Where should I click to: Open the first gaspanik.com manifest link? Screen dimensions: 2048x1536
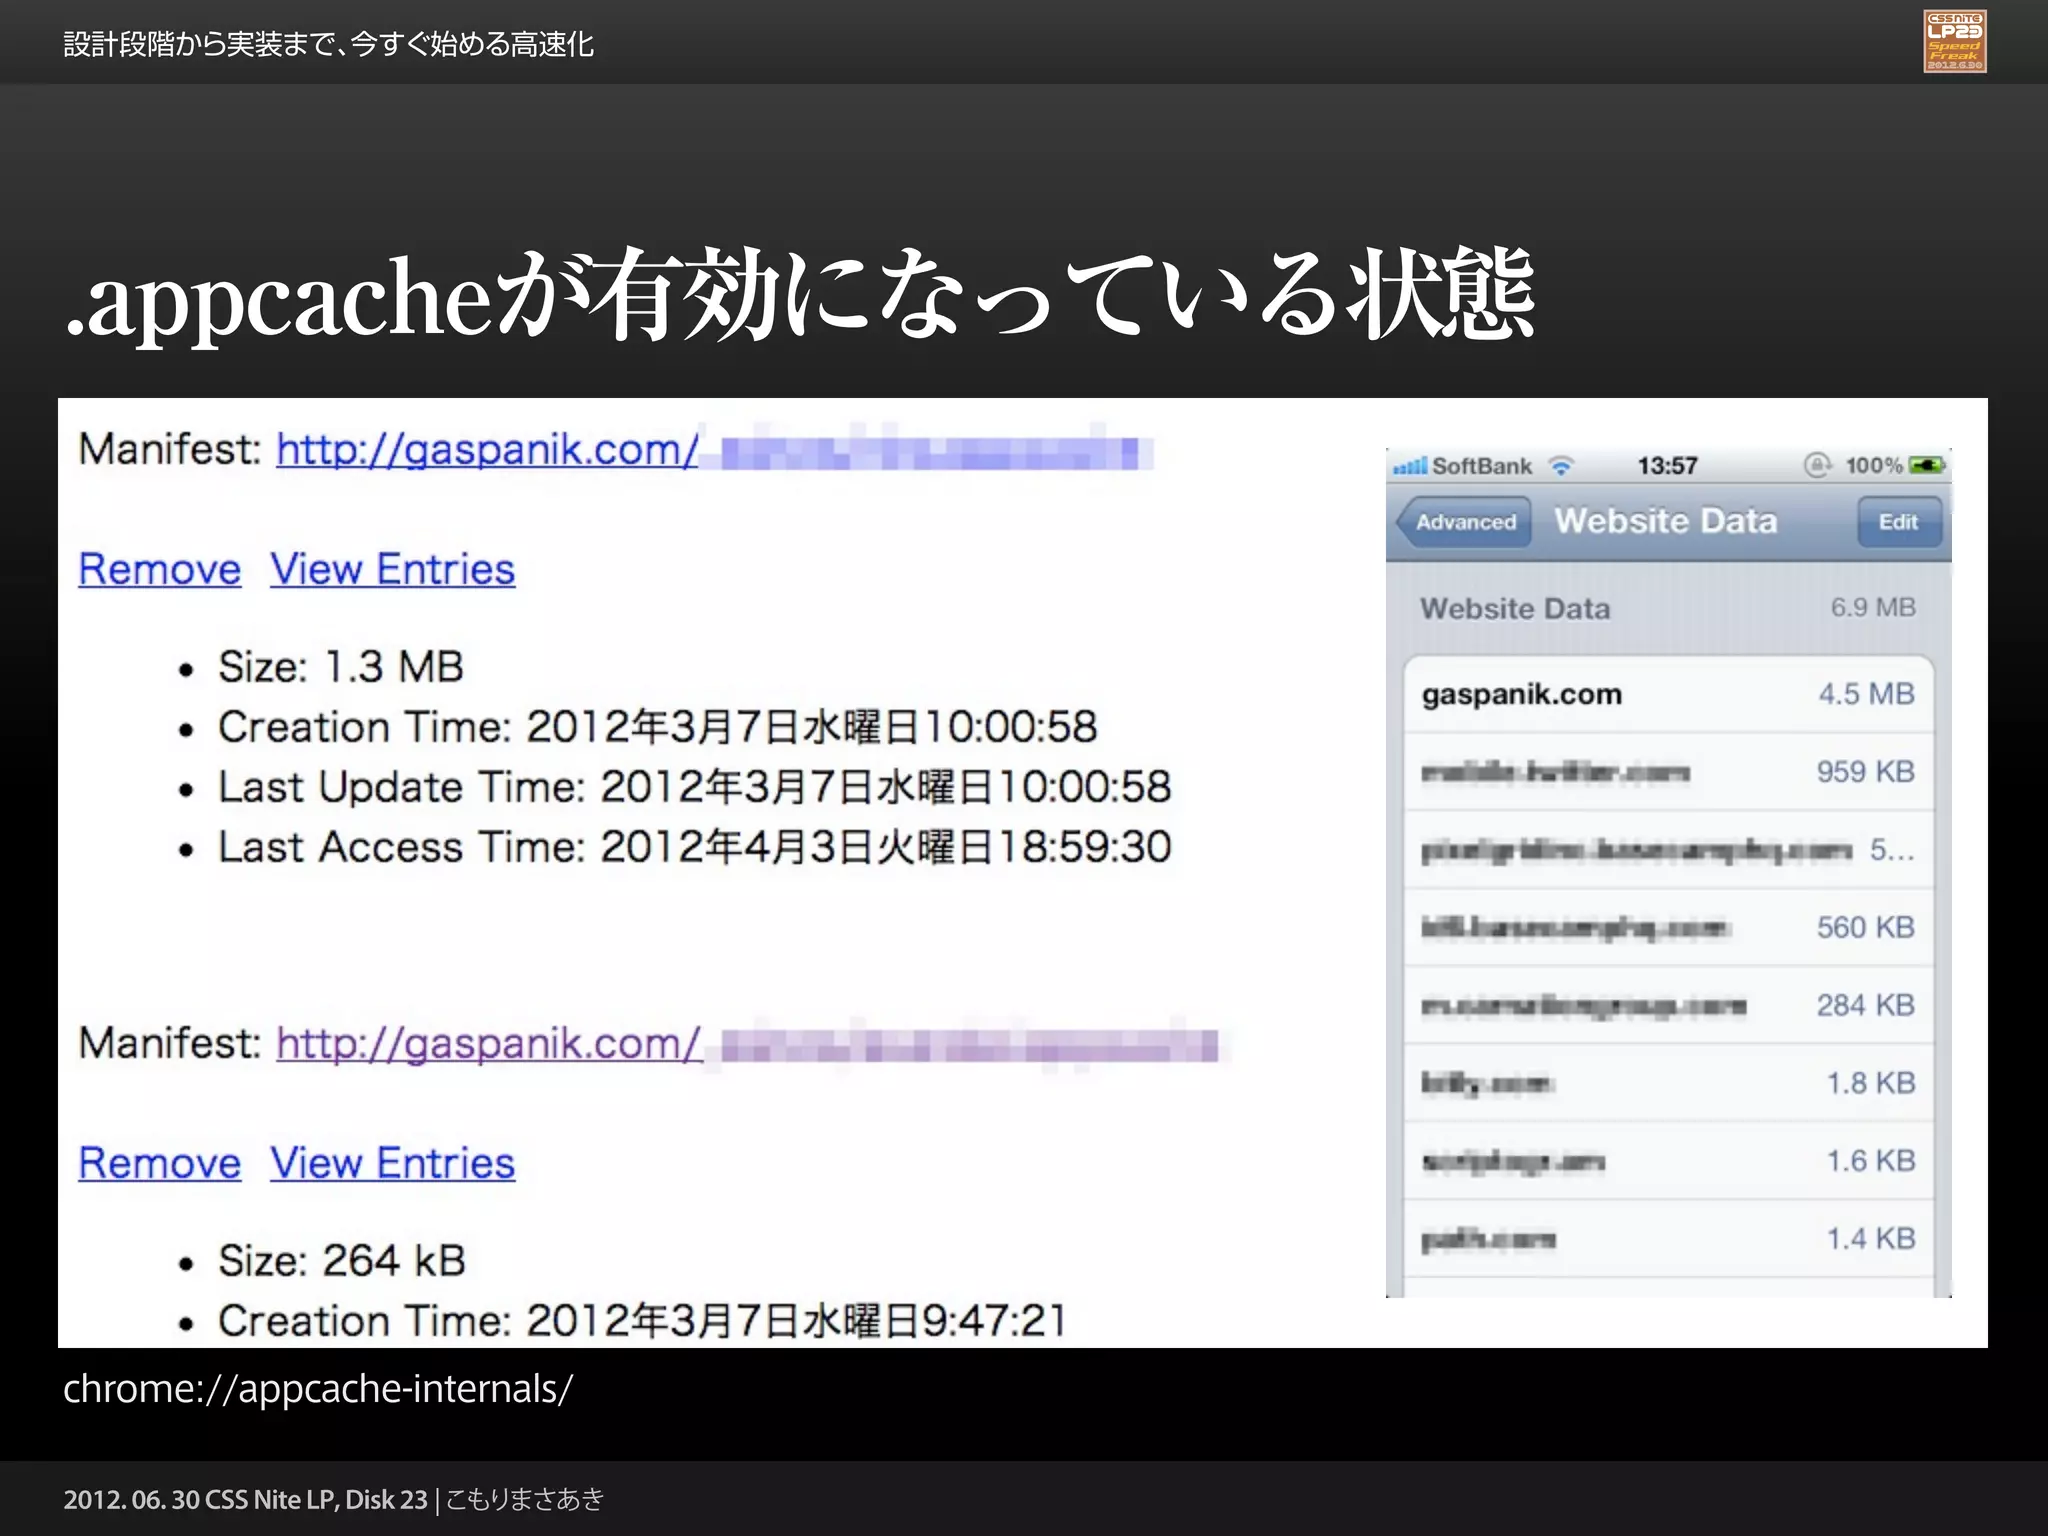pyautogui.click(x=714, y=450)
